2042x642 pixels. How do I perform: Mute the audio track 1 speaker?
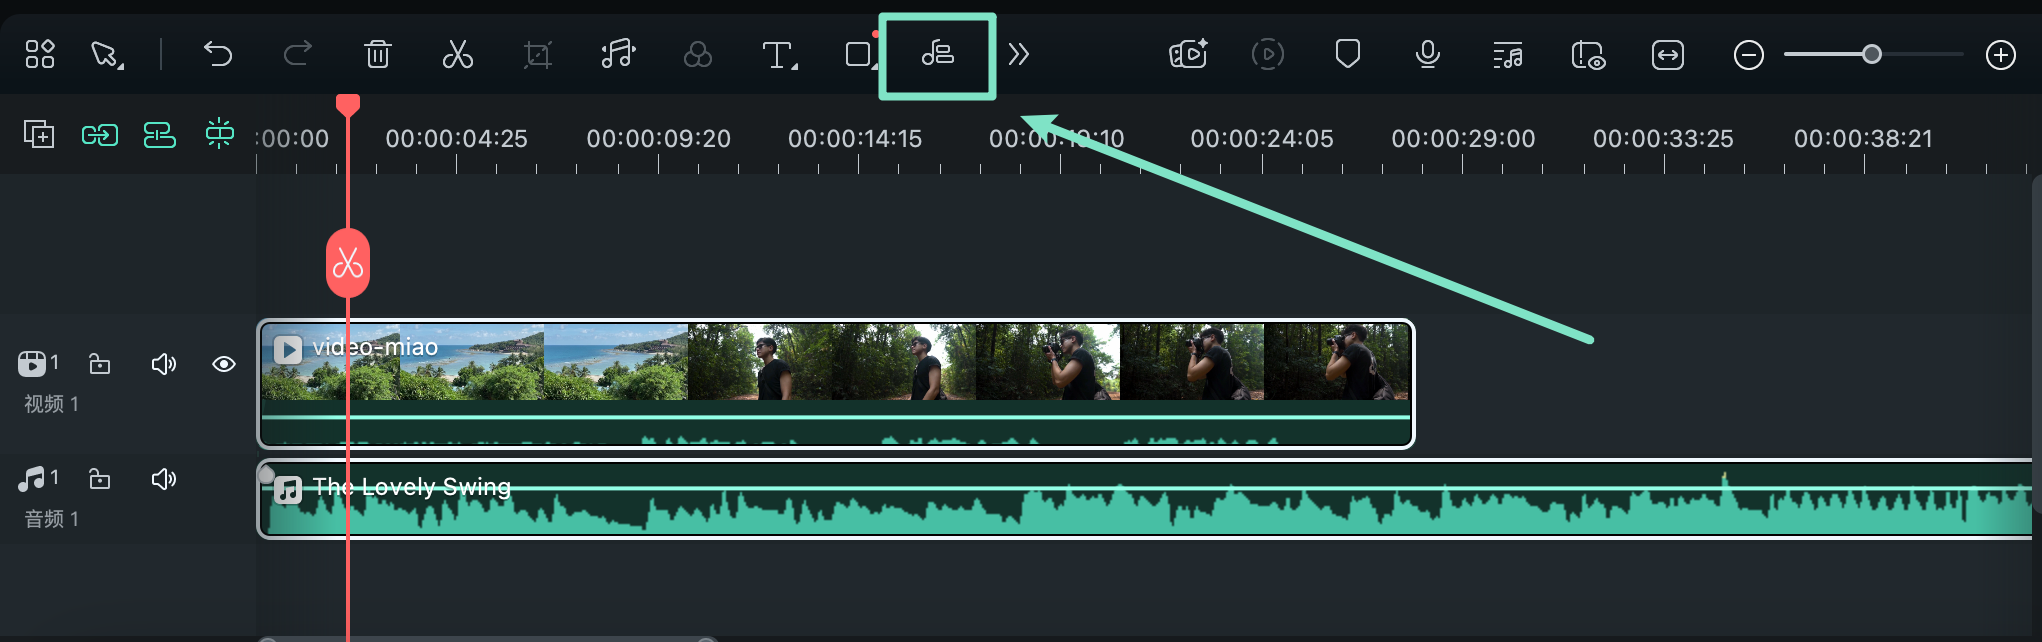tap(163, 480)
